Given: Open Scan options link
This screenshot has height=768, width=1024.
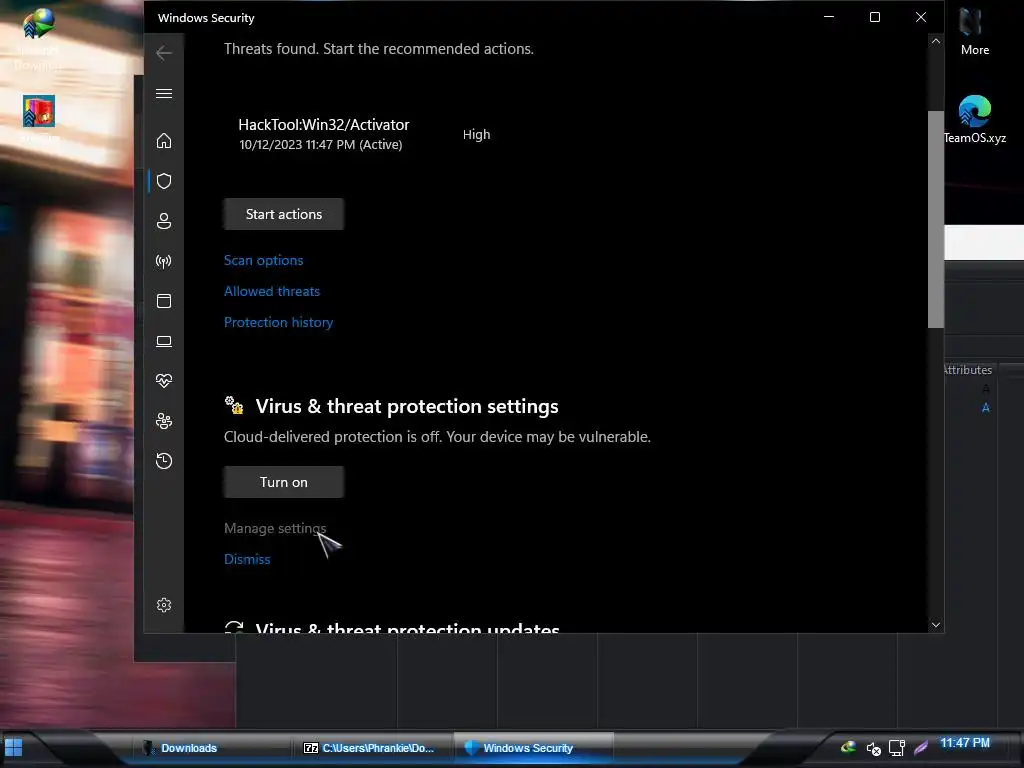Looking at the screenshot, I should point(263,261).
